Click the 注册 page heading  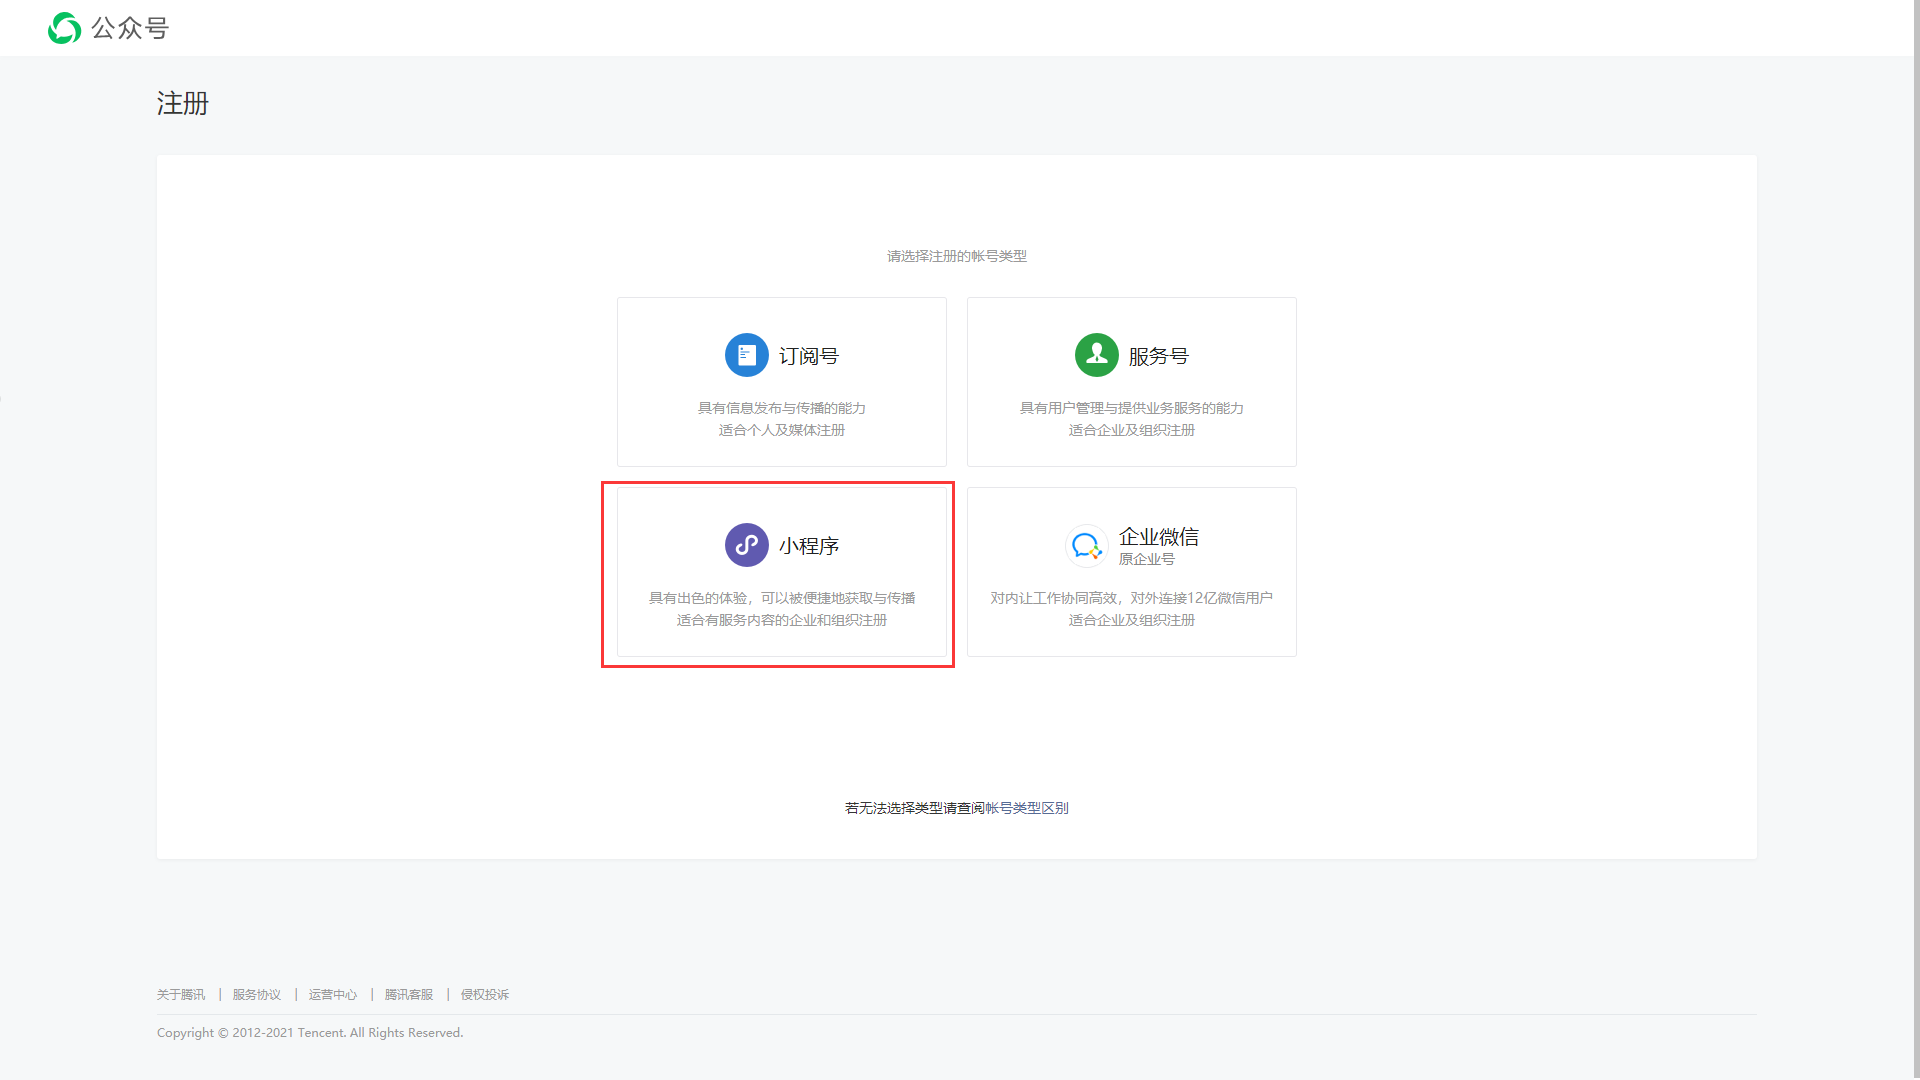[183, 103]
